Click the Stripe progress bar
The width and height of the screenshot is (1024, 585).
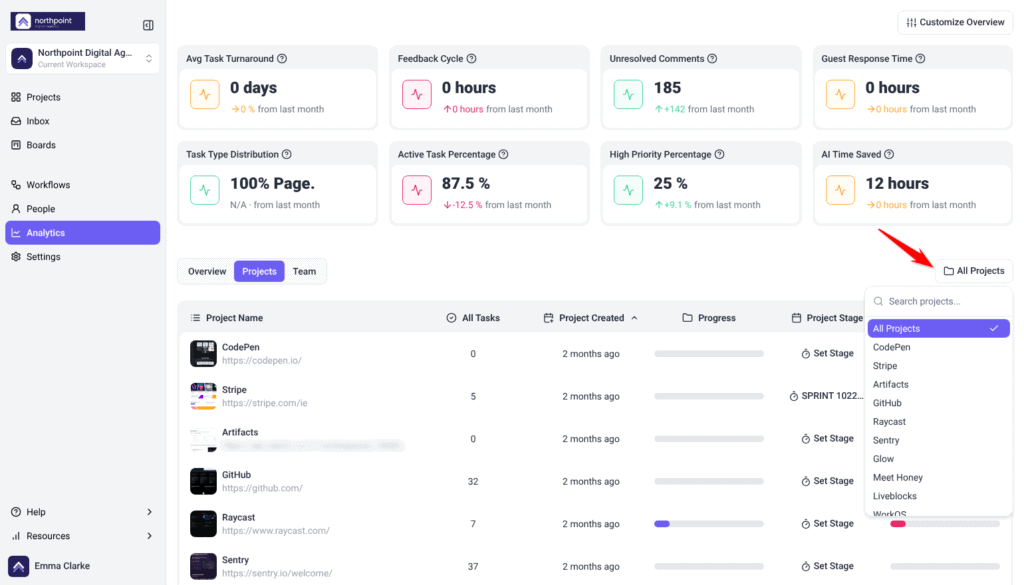pyautogui.click(x=709, y=396)
